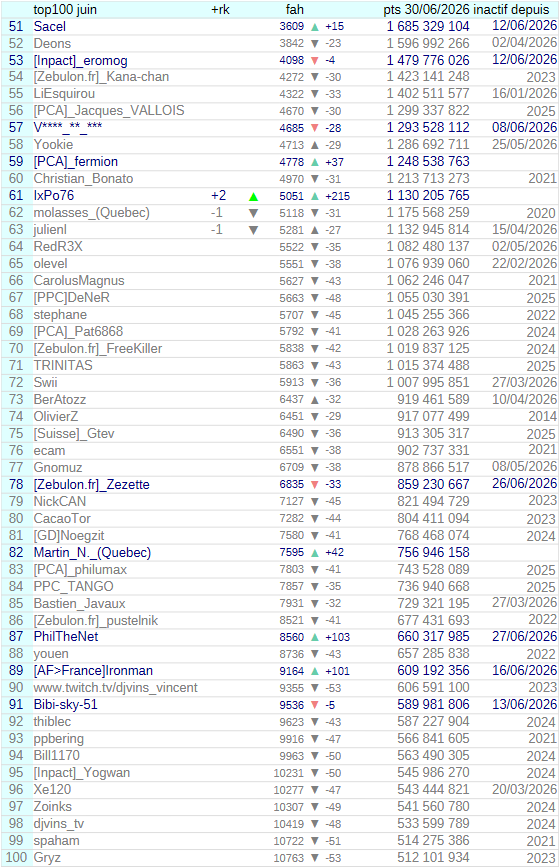The image size is (560, 868).
Task: Click the red down arrow in Bibi-sky-51's row
Action: point(315,705)
